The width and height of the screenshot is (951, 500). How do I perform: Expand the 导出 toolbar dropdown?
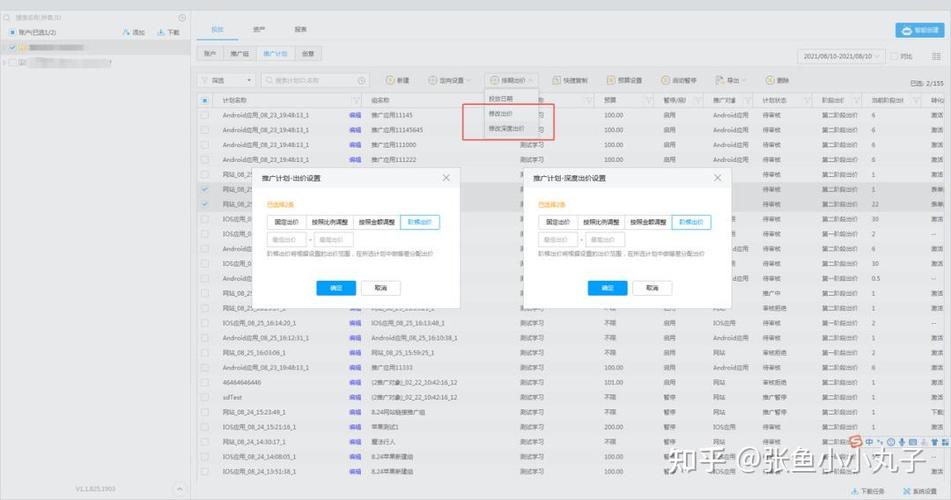coord(731,80)
